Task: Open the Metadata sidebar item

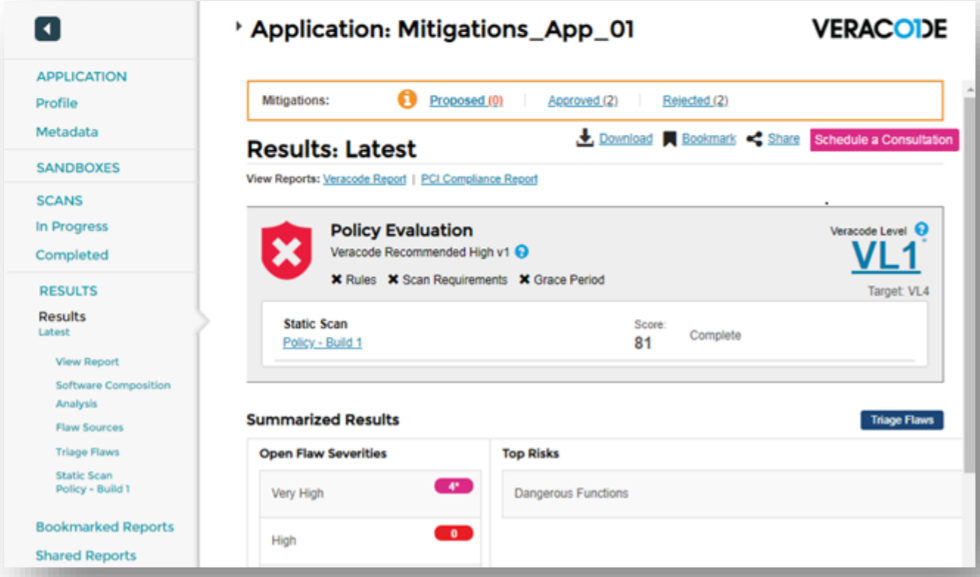Action: (67, 132)
